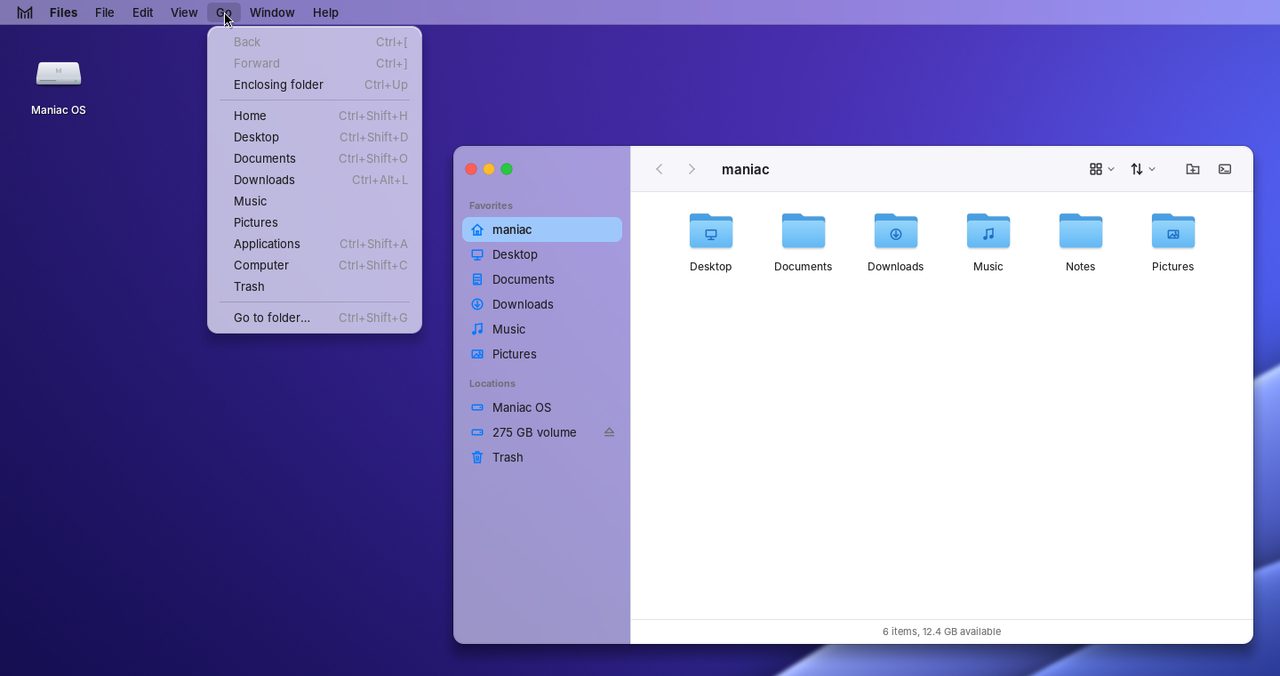Choose Computer from the Go menu

click(314, 265)
